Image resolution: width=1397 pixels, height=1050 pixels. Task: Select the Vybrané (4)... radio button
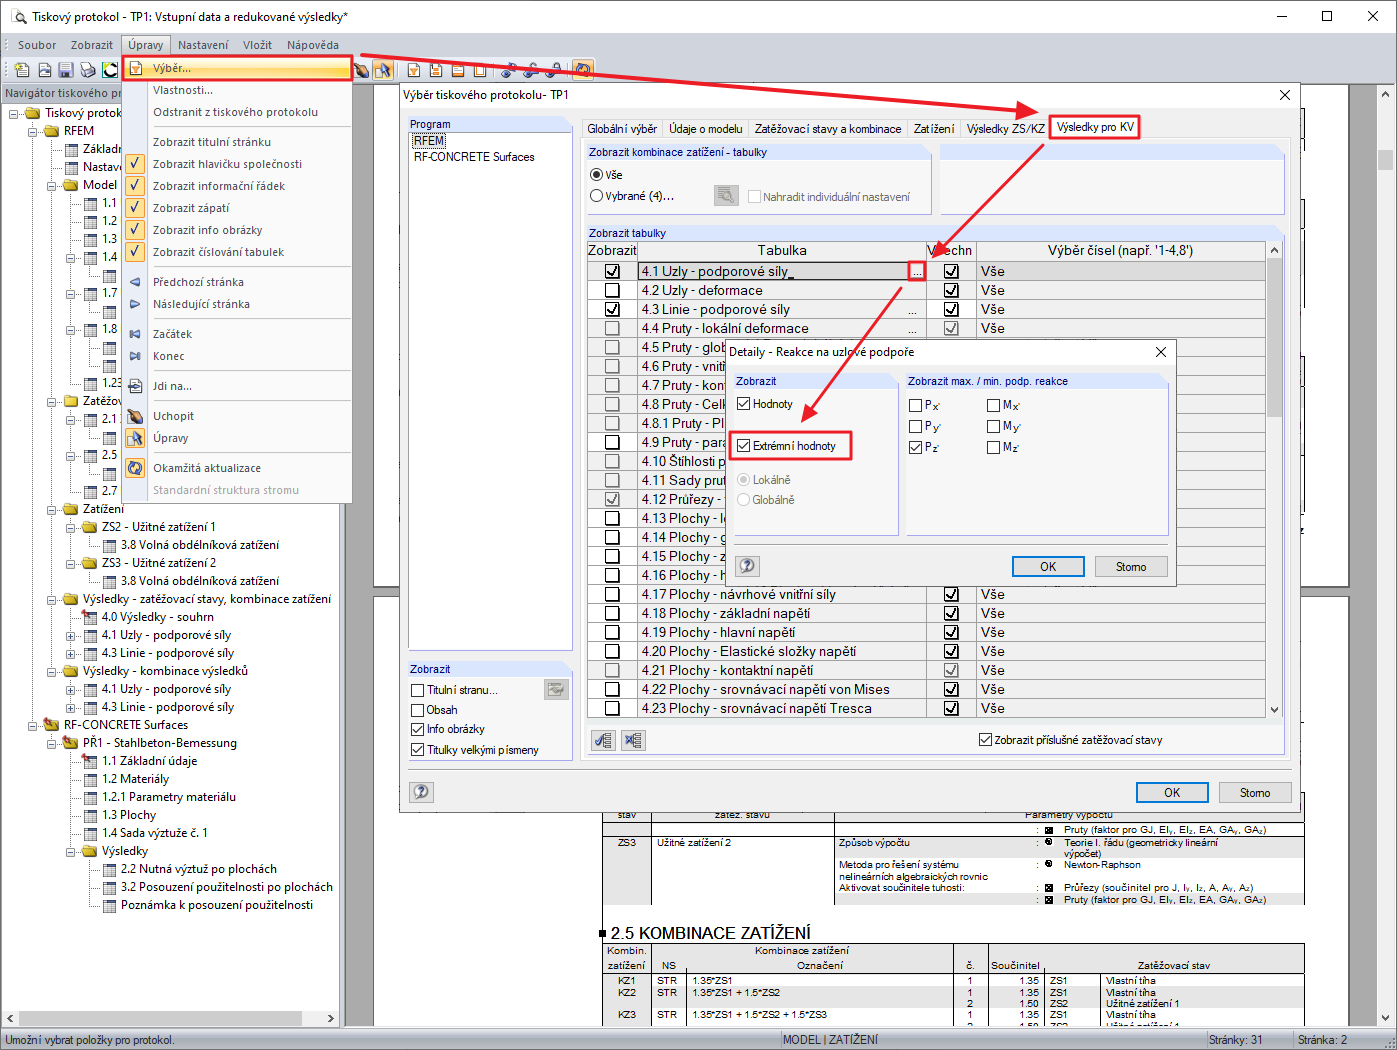597,196
